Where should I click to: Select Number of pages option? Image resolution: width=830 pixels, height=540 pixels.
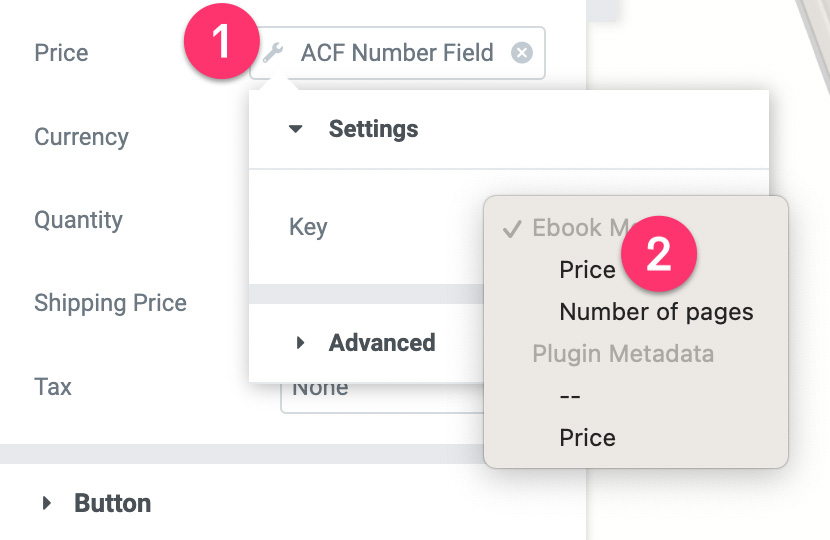point(656,312)
